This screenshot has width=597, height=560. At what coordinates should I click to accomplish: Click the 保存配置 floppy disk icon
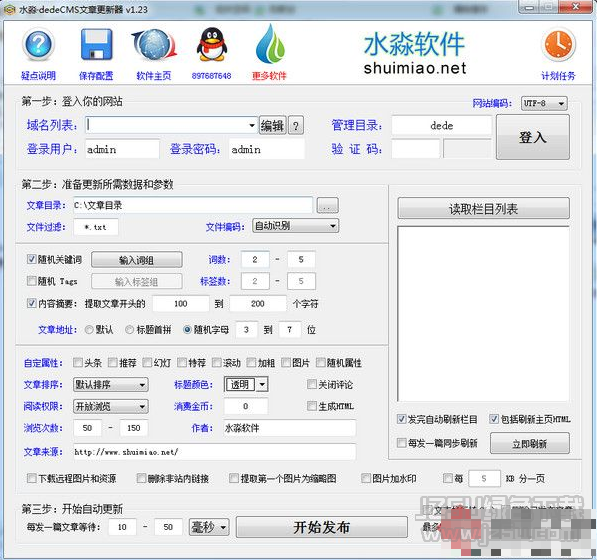(96, 45)
